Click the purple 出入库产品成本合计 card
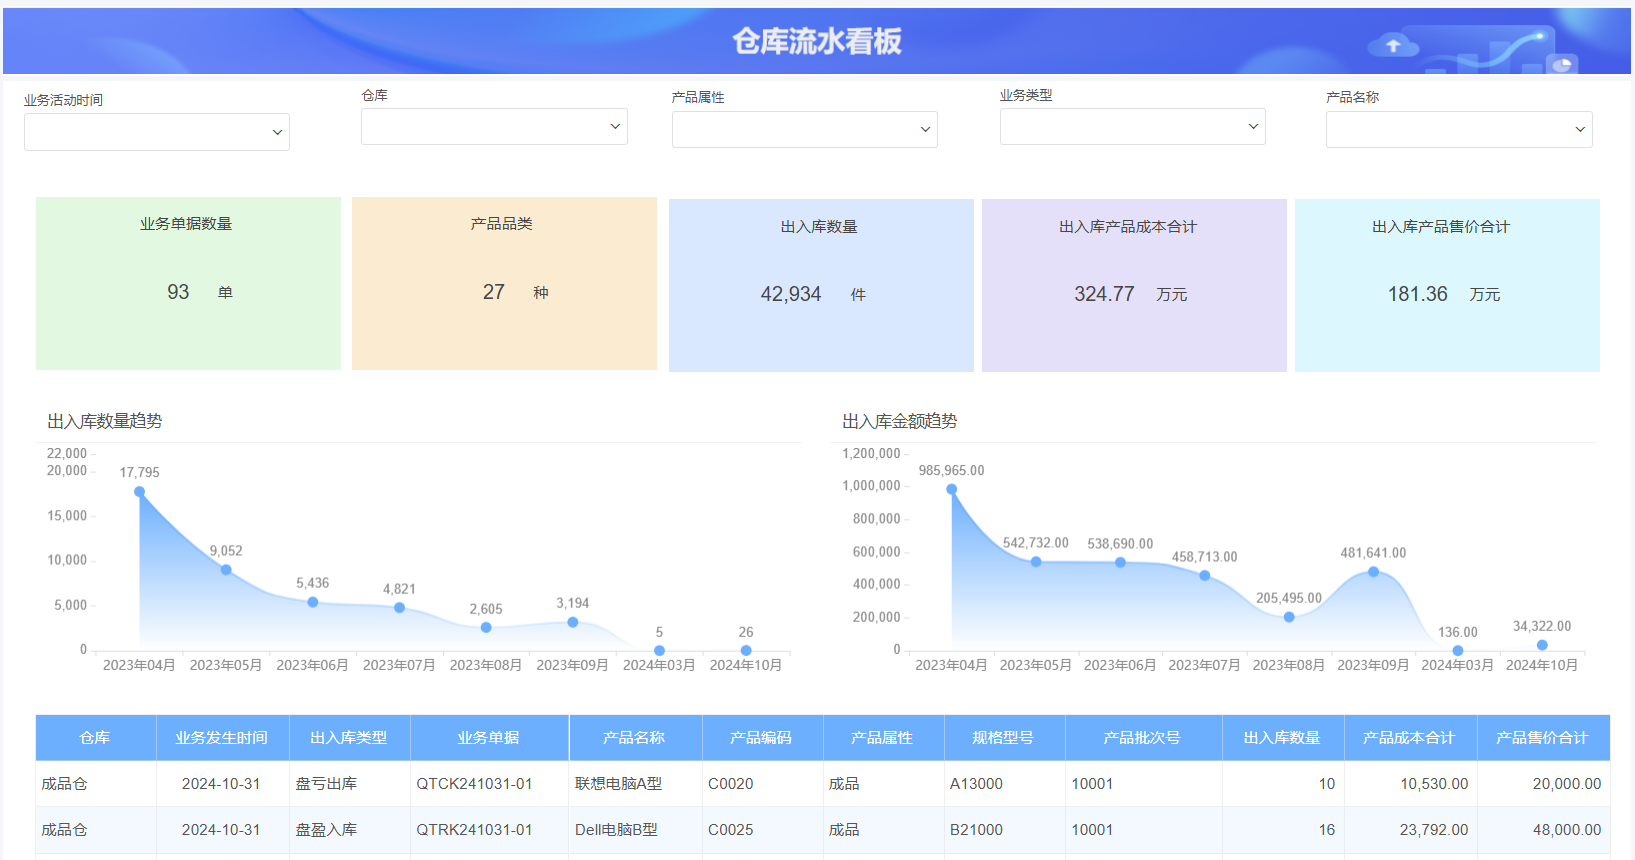 click(1134, 285)
